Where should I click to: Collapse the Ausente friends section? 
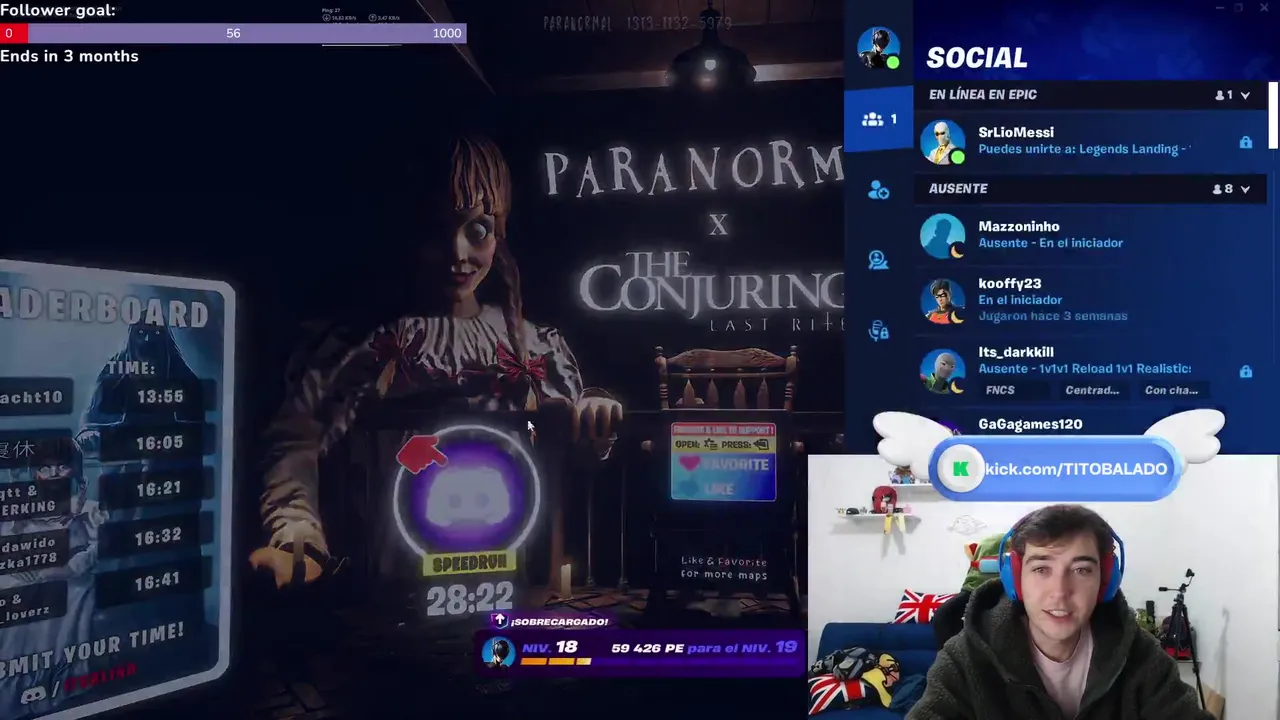tap(1245, 189)
